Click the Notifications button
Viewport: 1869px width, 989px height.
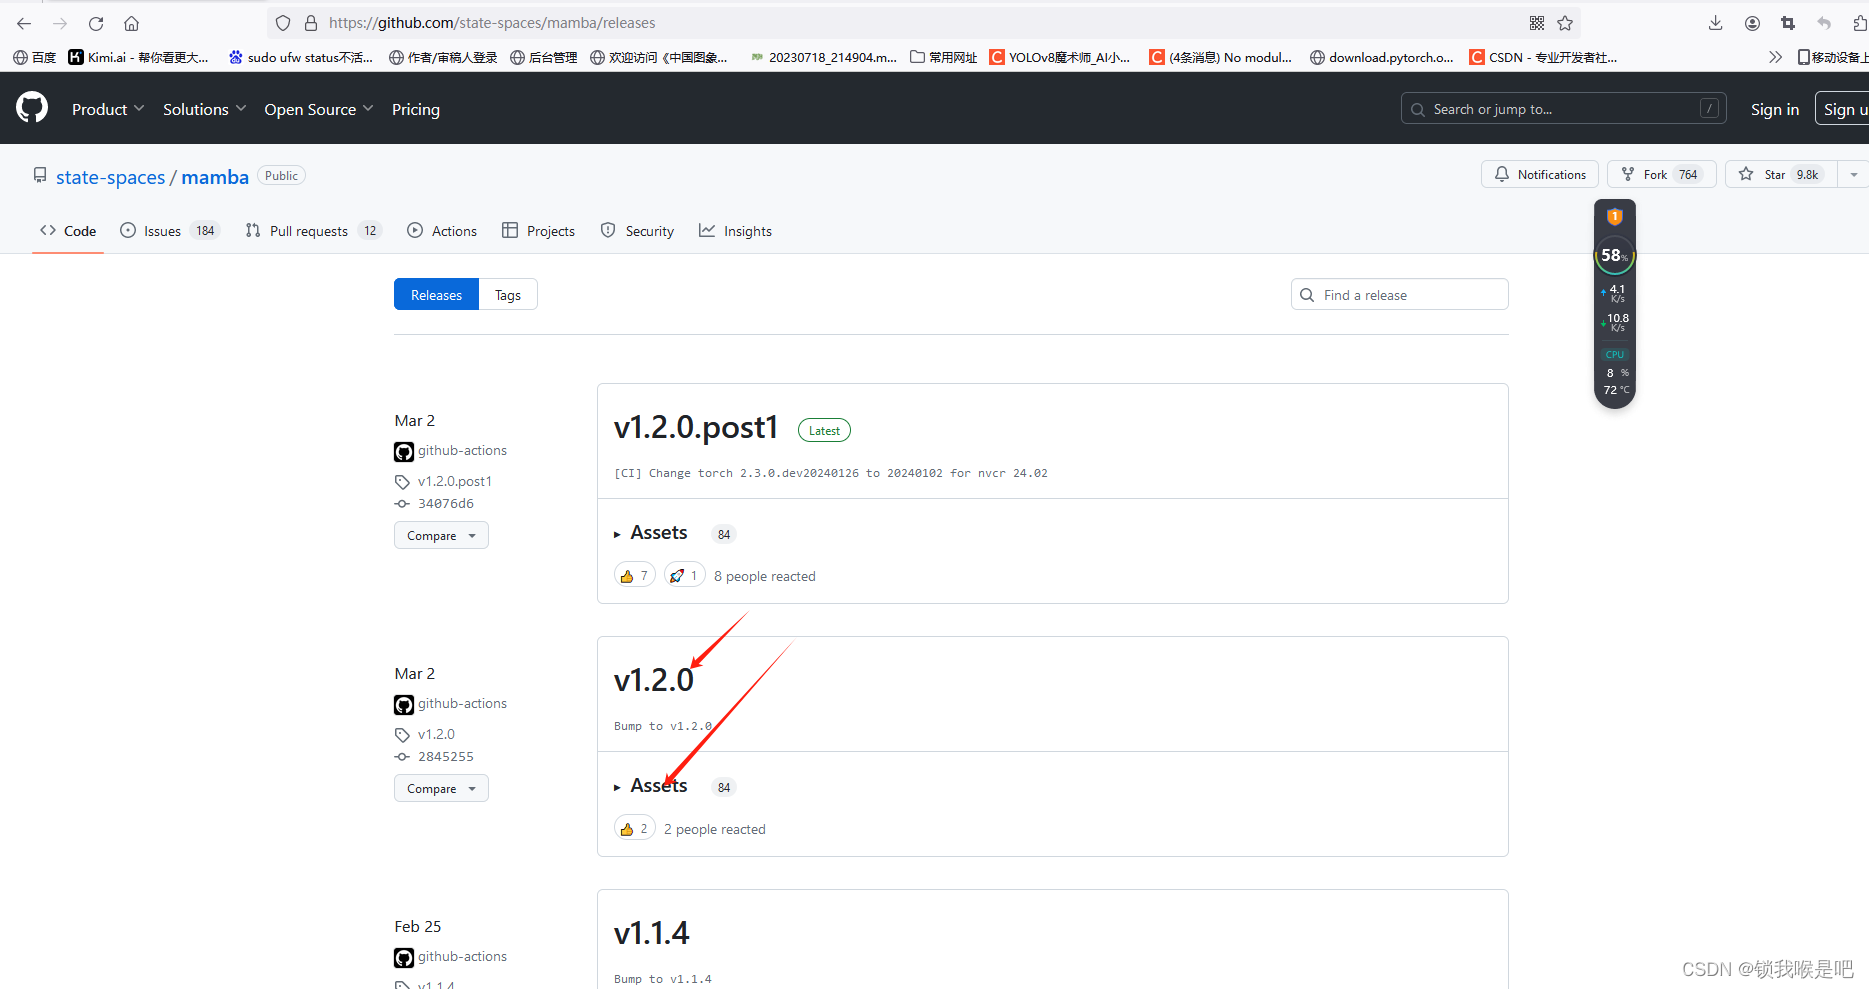[x=1540, y=174]
